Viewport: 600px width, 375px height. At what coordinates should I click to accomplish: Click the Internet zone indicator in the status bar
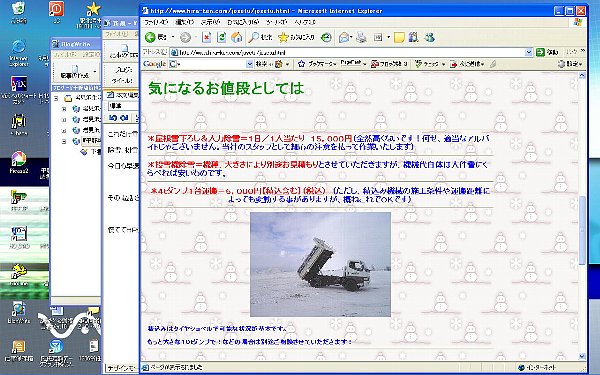(x=536, y=367)
